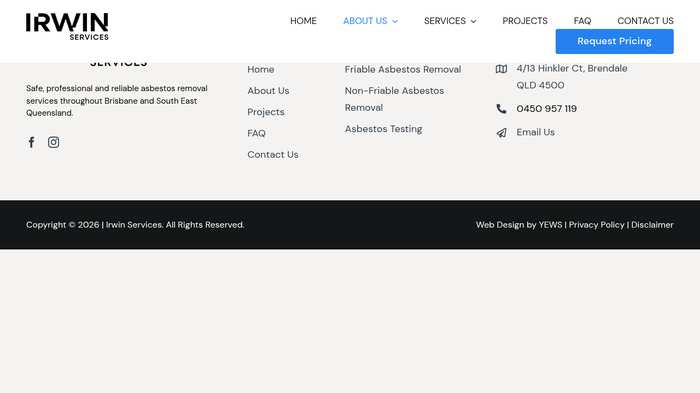
Task: Open FAQ in the top navigation
Action: pyautogui.click(x=582, y=21)
